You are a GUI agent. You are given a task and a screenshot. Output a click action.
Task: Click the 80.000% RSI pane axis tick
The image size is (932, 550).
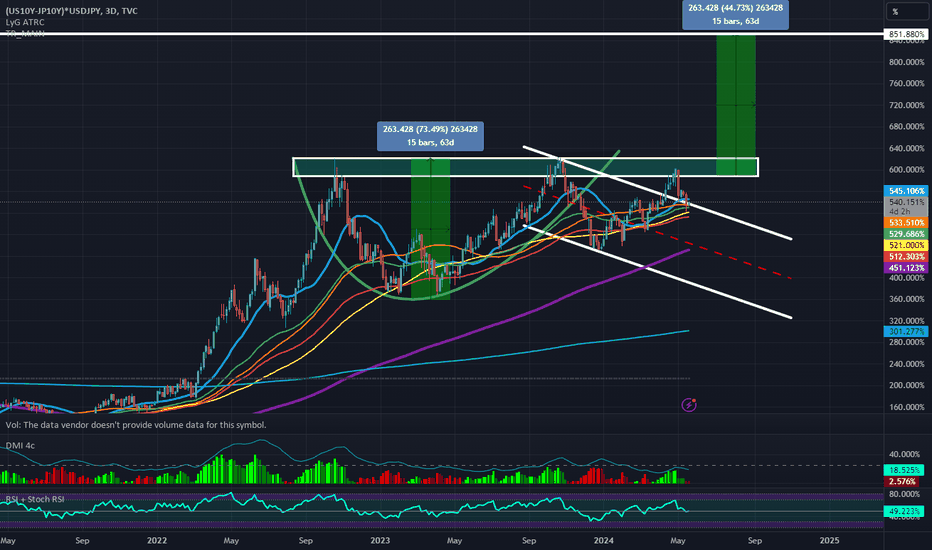tap(904, 494)
